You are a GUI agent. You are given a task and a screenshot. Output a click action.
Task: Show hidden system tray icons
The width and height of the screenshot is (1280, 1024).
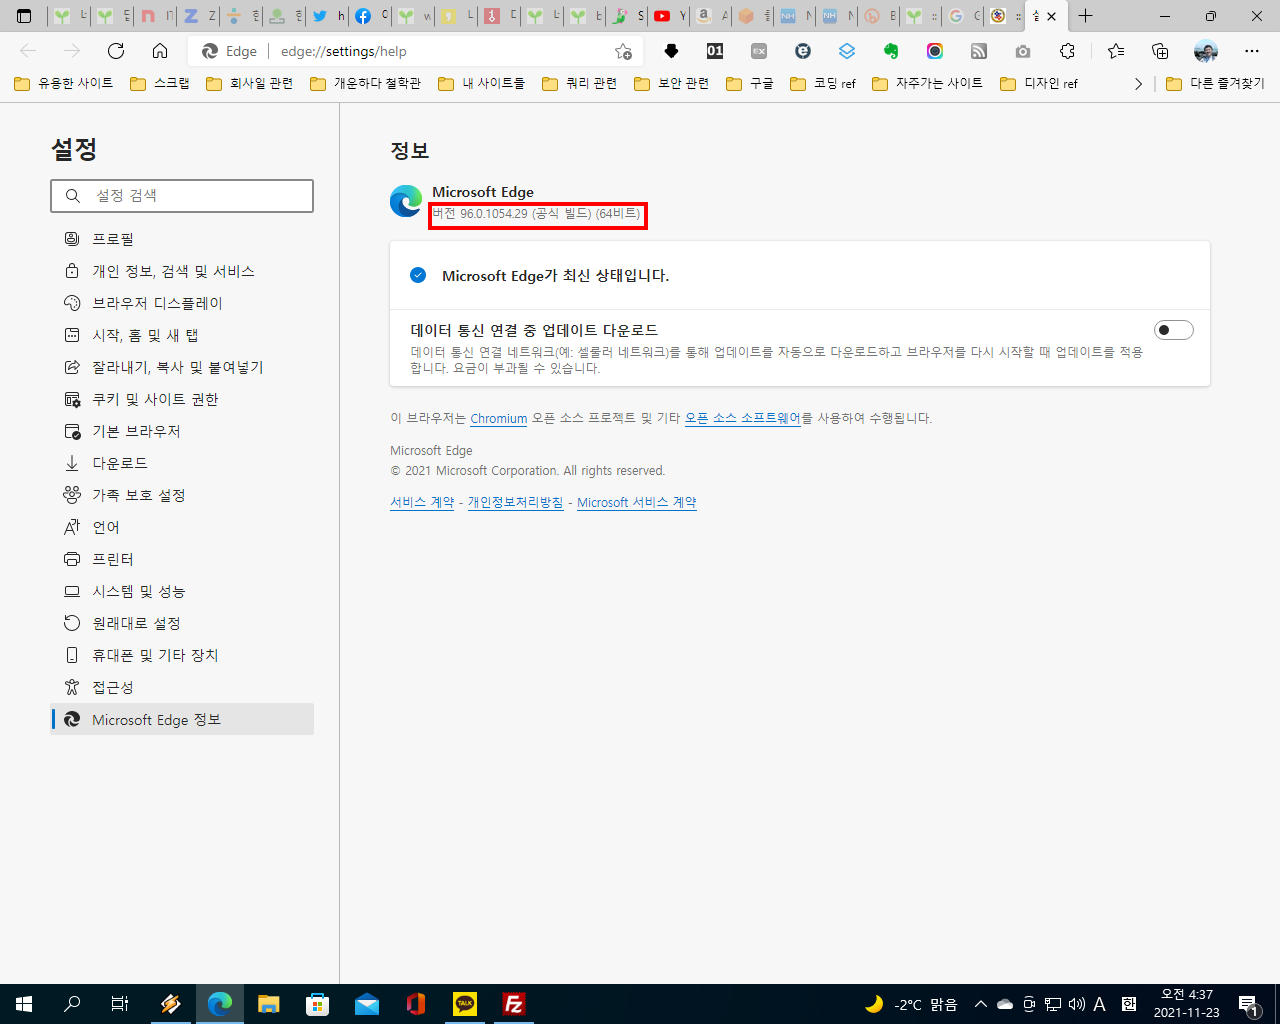point(980,1004)
